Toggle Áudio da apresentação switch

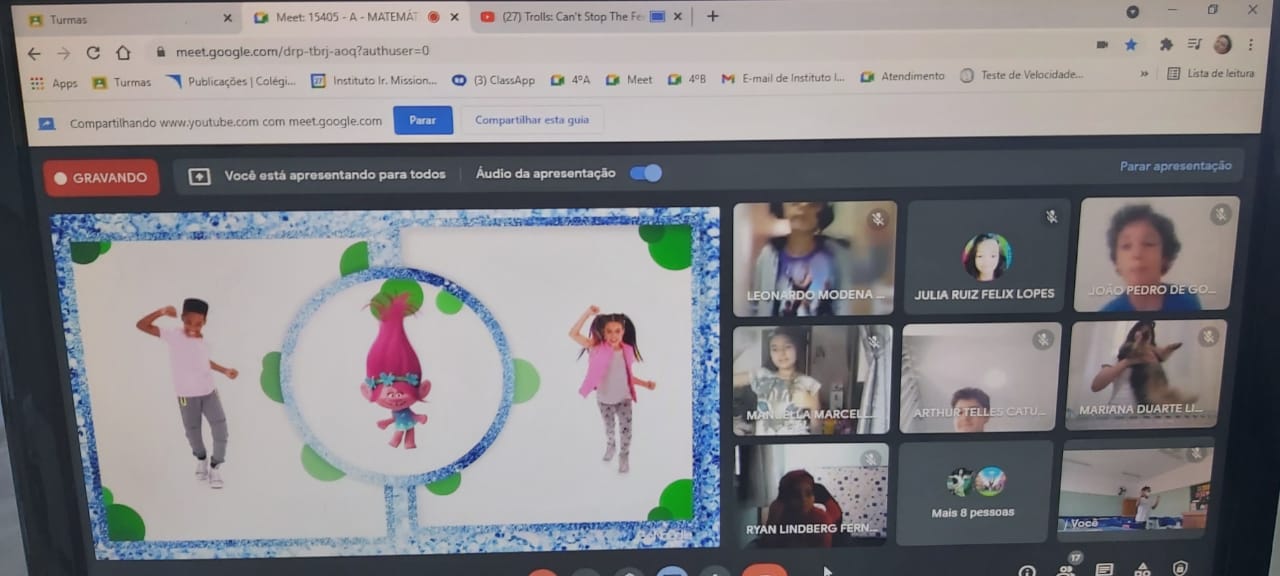(646, 173)
